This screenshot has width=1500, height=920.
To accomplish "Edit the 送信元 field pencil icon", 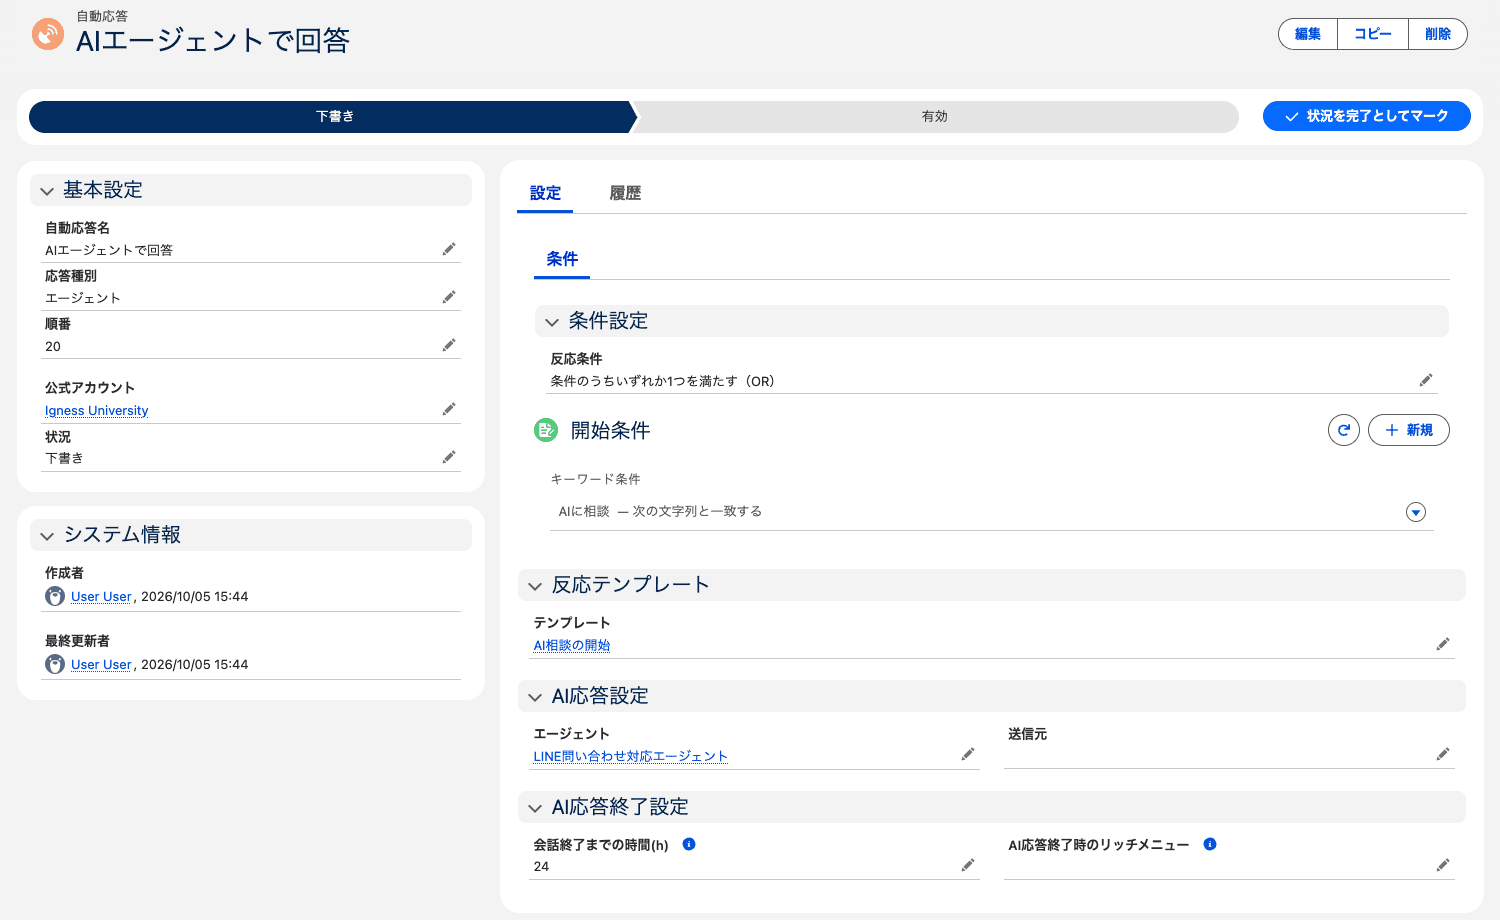I will tap(1443, 754).
